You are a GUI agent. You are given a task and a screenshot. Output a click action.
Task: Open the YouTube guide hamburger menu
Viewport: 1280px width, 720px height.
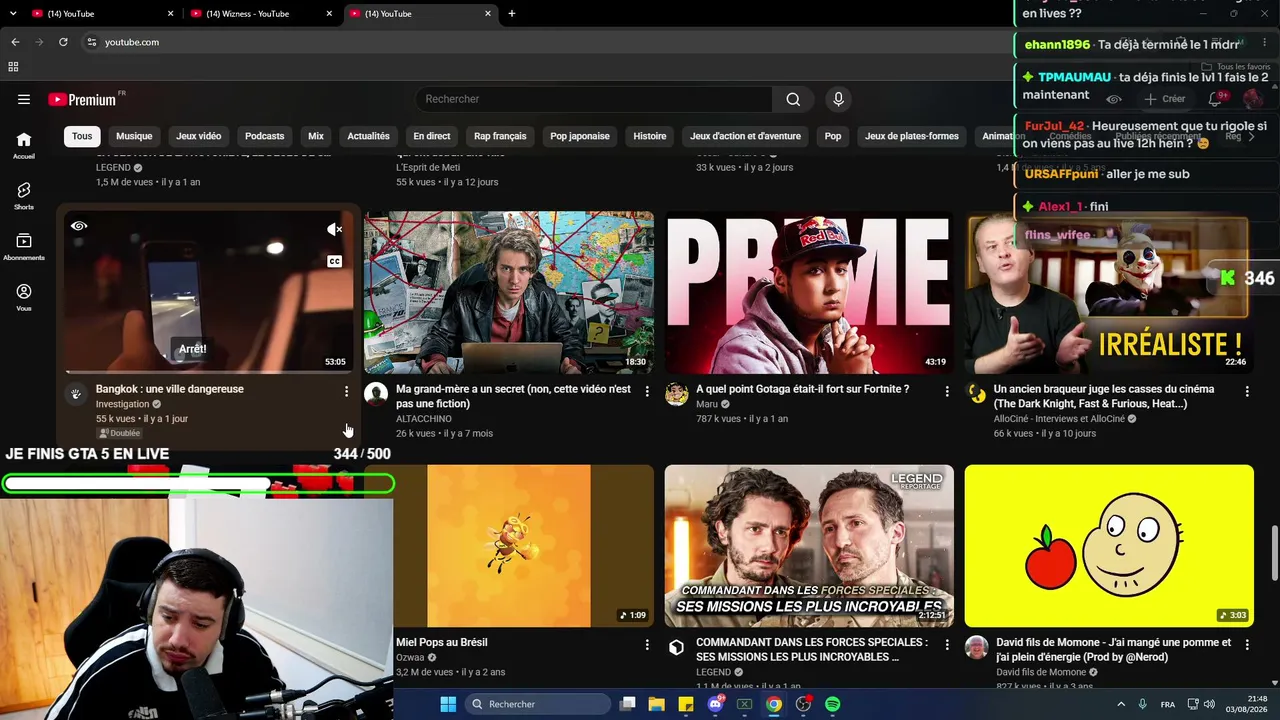tap(24, 99)
